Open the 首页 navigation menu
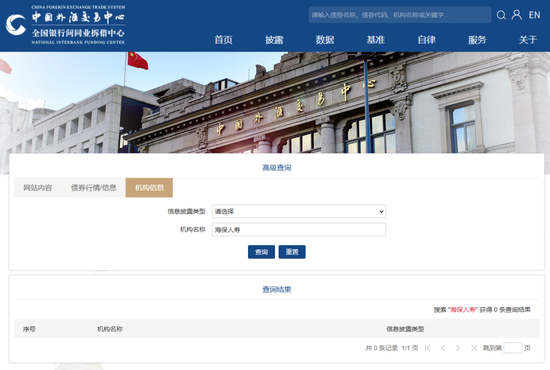Screen dimensions: 550x370 [223, 40]
